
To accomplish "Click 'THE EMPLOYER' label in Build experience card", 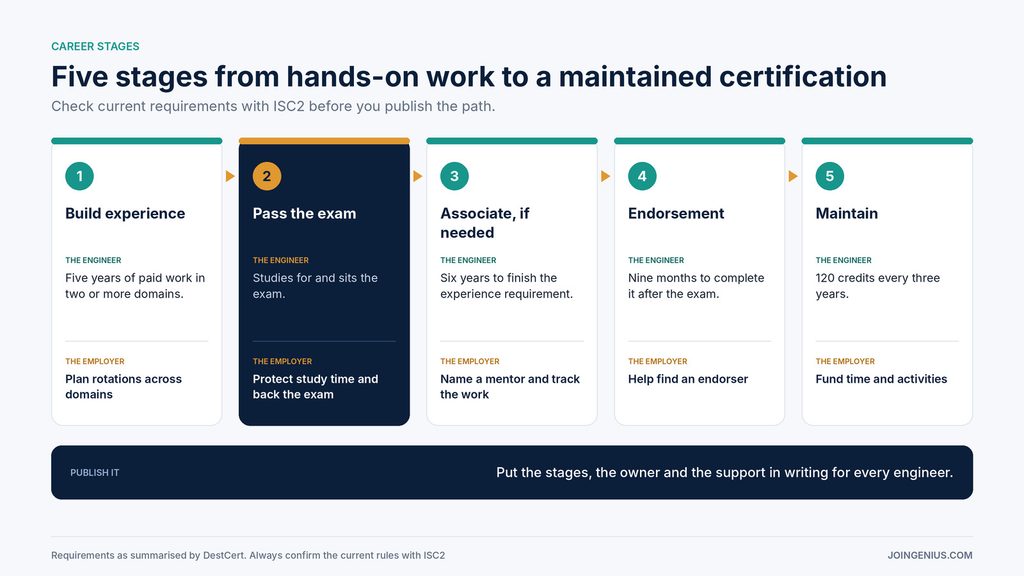I will coord(95,361).
